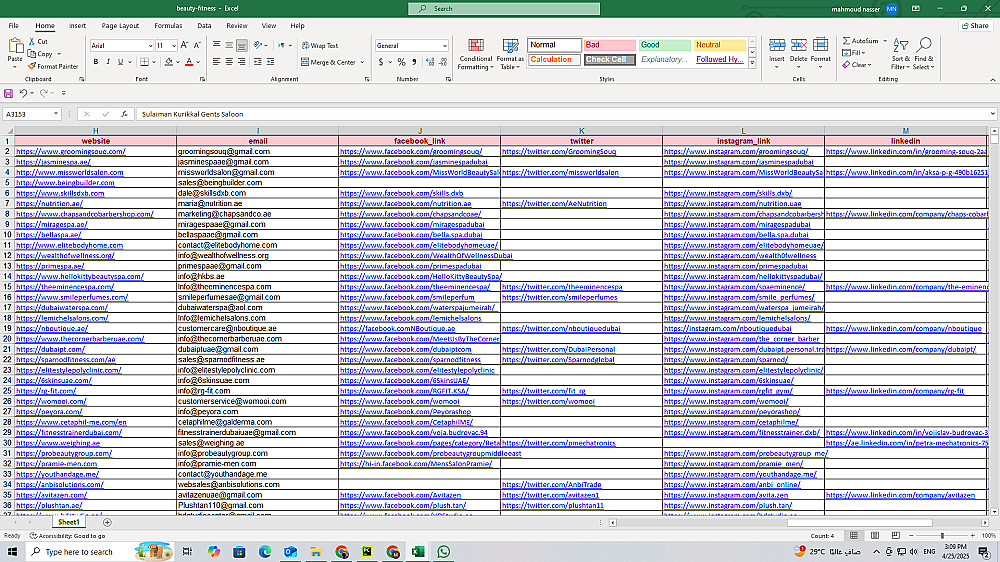Open link https://twitter.com/missworldsalon
Image resolution: width=1000 pixels, height=562 pixels.
(x=560, y=172)
